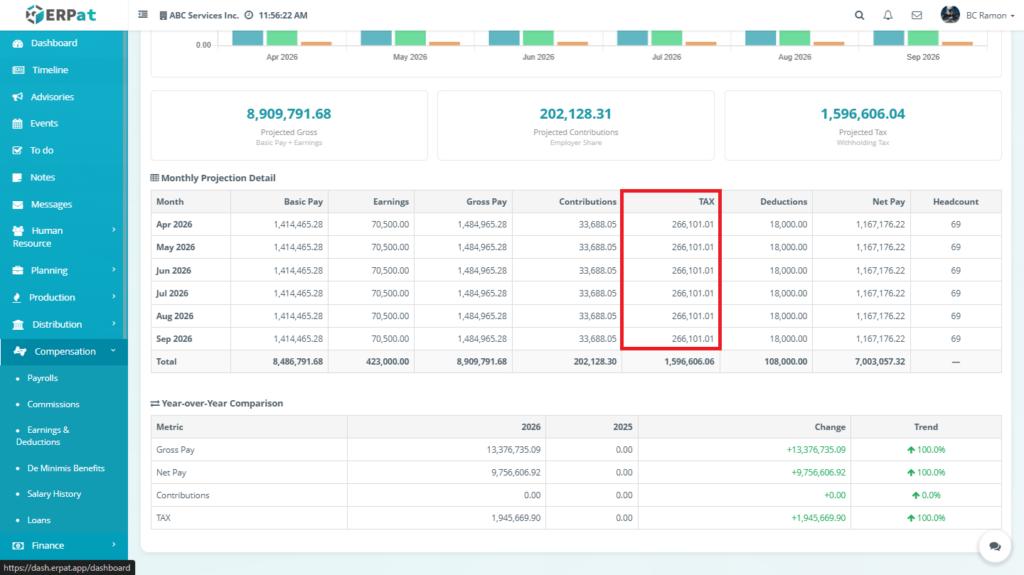Click ABC Services Inc. company name
Screen dimensions: 1024x575
[202, 16]
